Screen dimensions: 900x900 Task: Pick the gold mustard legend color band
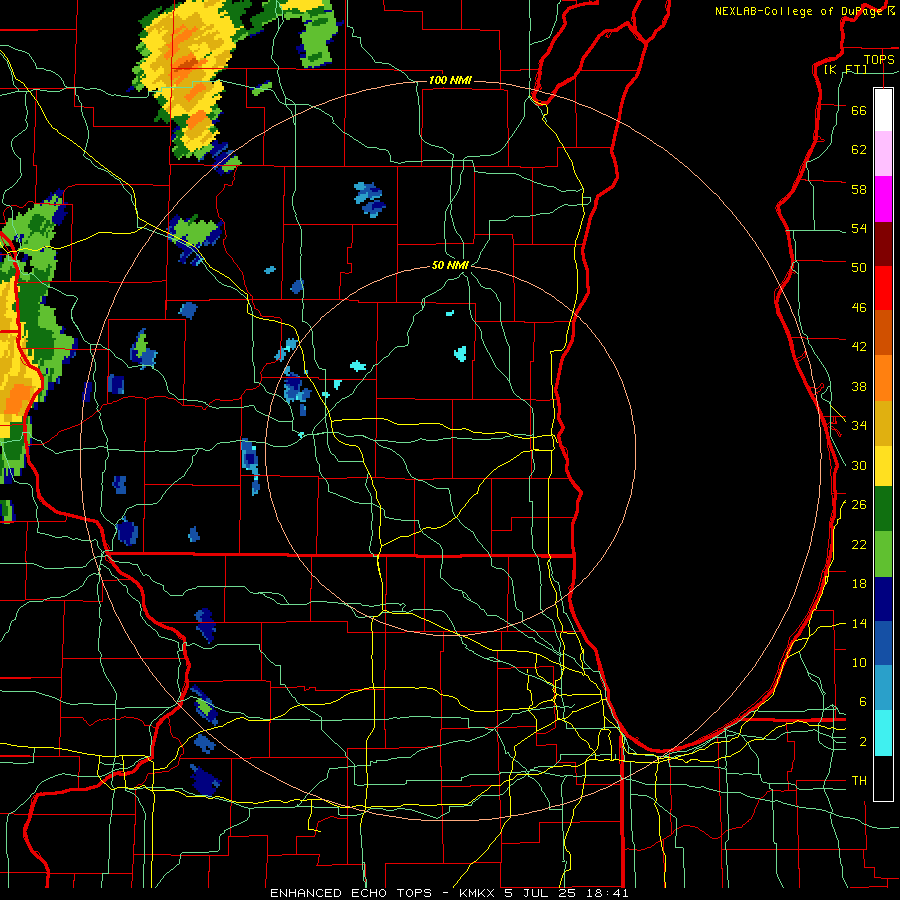(x=883, y=423)
